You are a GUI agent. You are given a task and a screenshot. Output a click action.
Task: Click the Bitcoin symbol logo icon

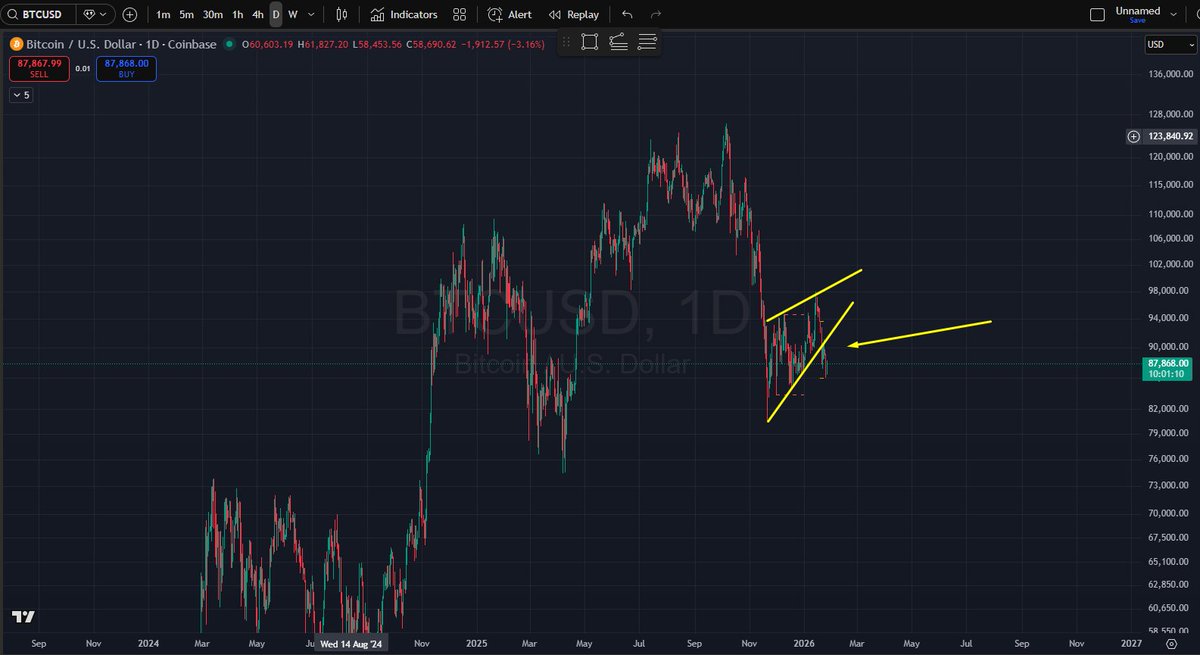pyautogui.click(x=15, y=44)
